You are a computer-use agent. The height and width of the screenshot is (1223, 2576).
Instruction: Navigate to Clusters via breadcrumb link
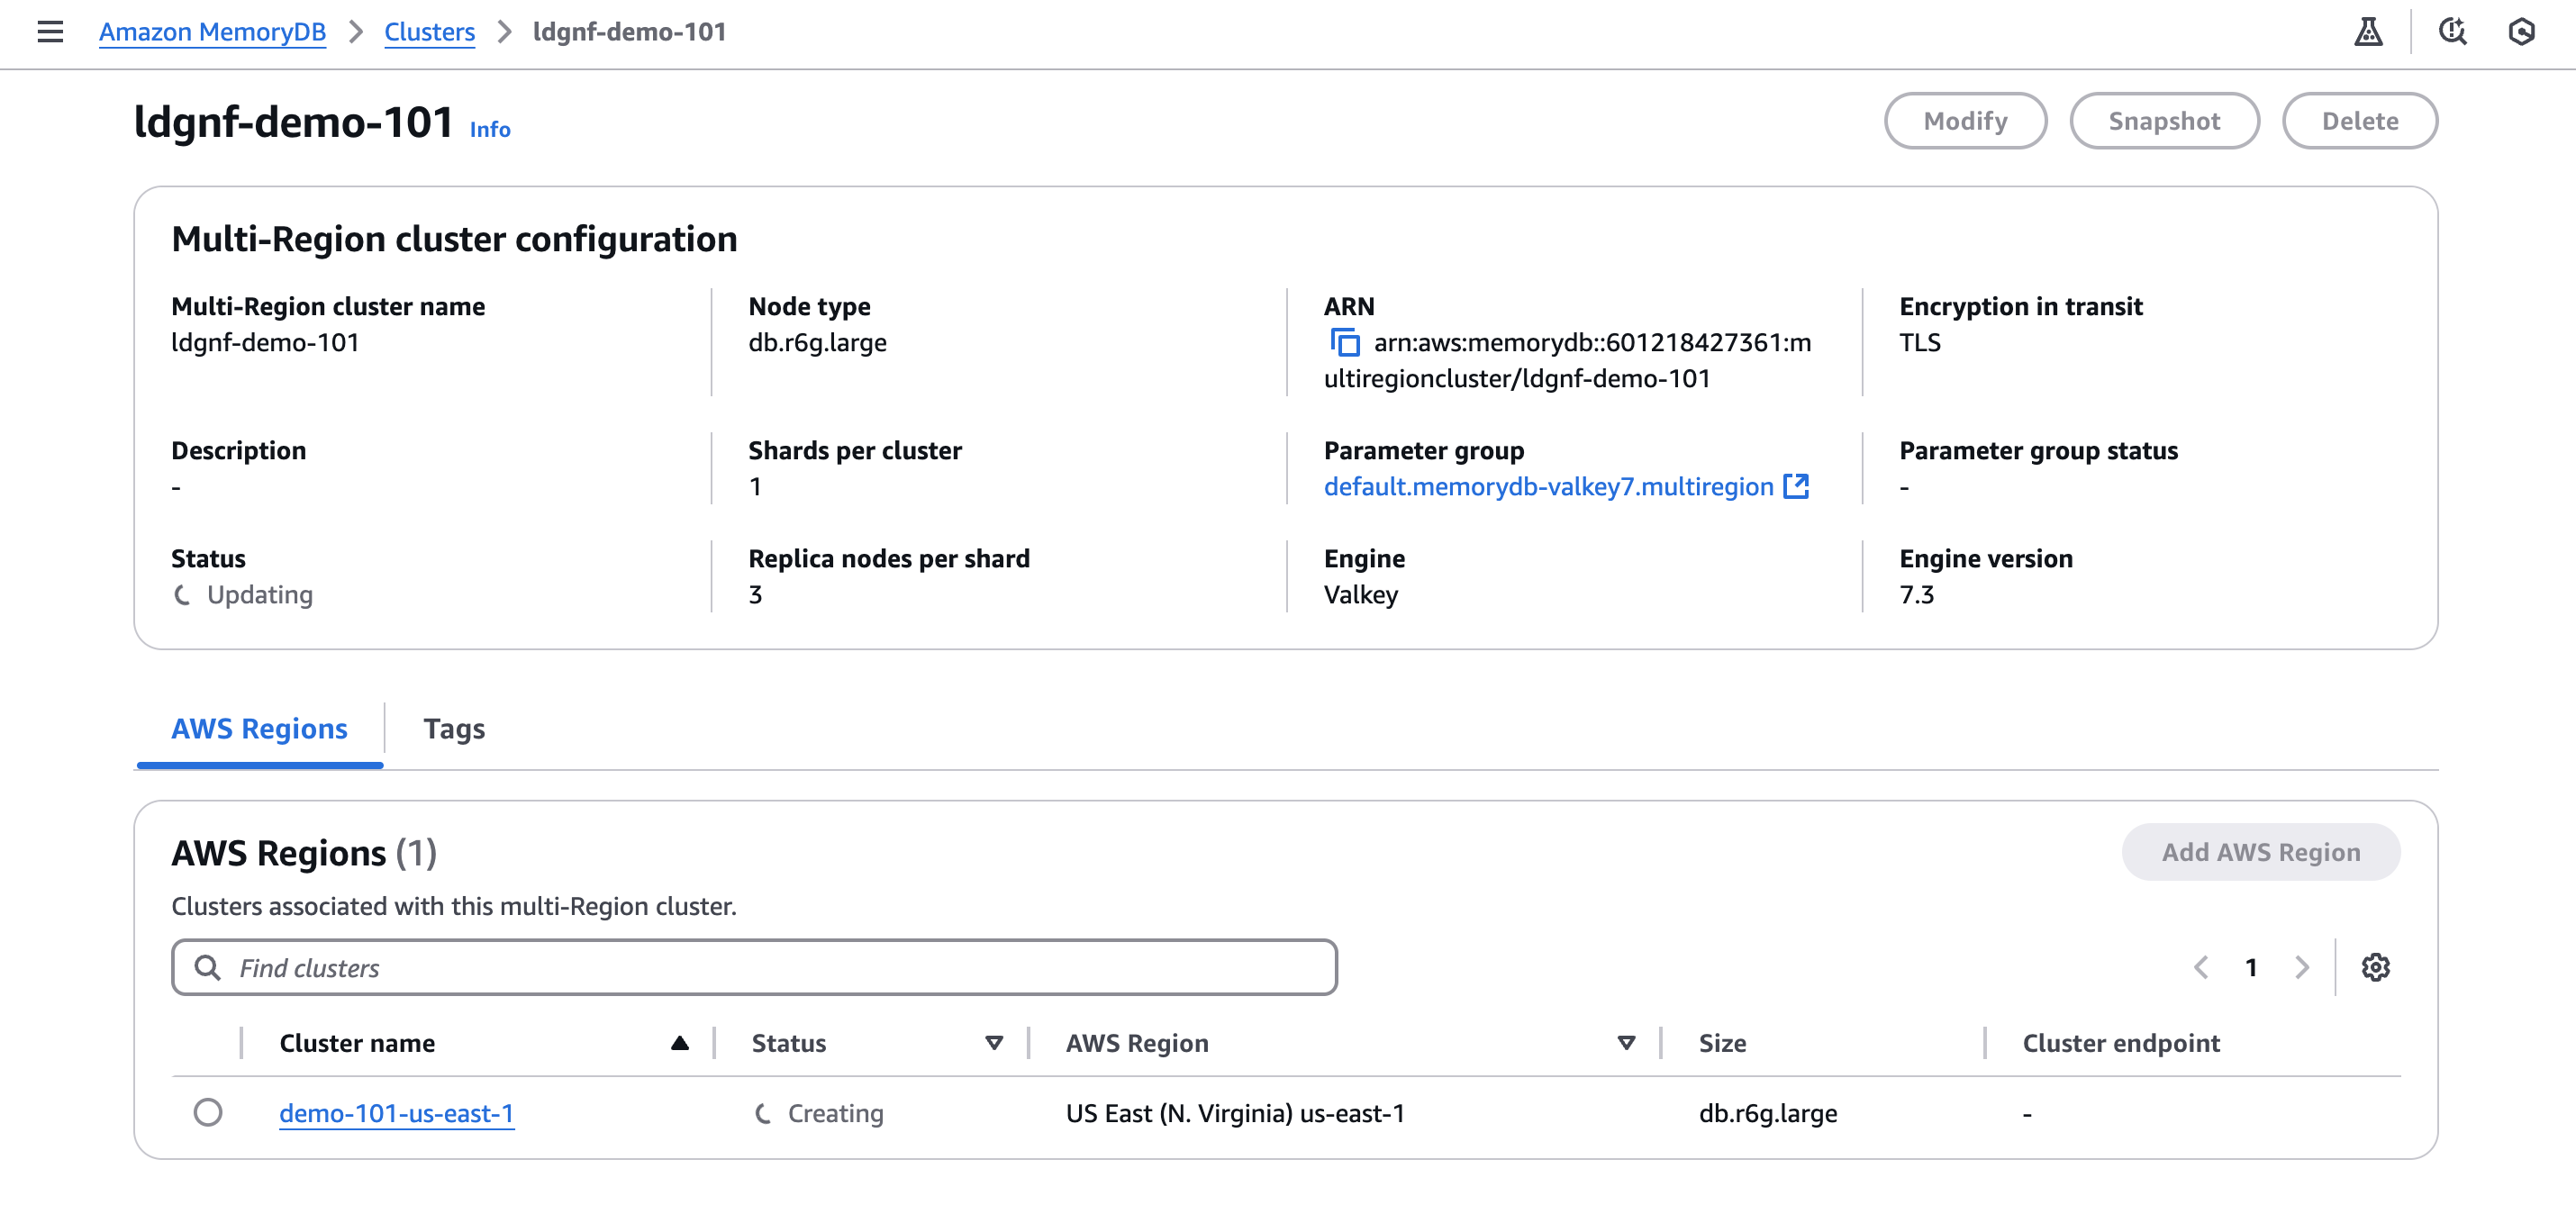pos(429,31)
